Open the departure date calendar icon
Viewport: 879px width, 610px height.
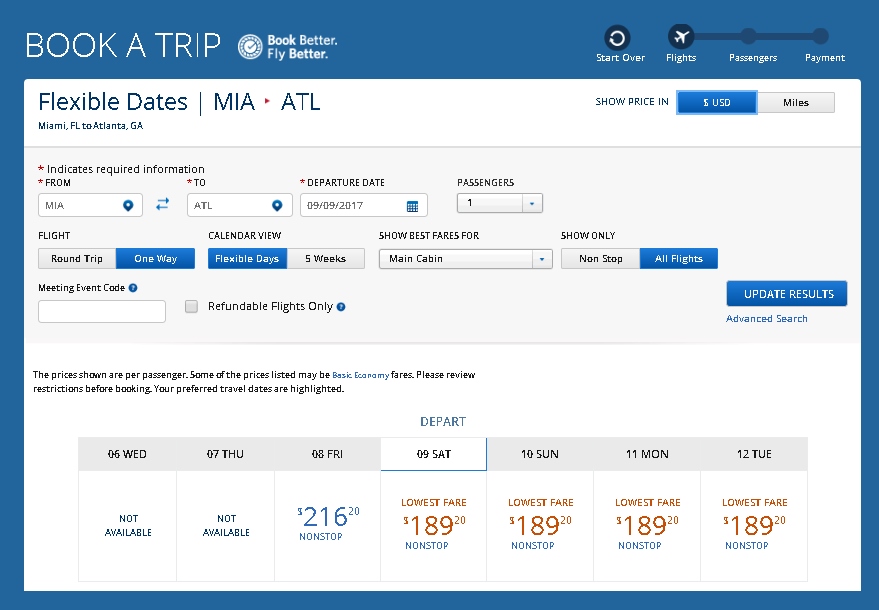414,204
